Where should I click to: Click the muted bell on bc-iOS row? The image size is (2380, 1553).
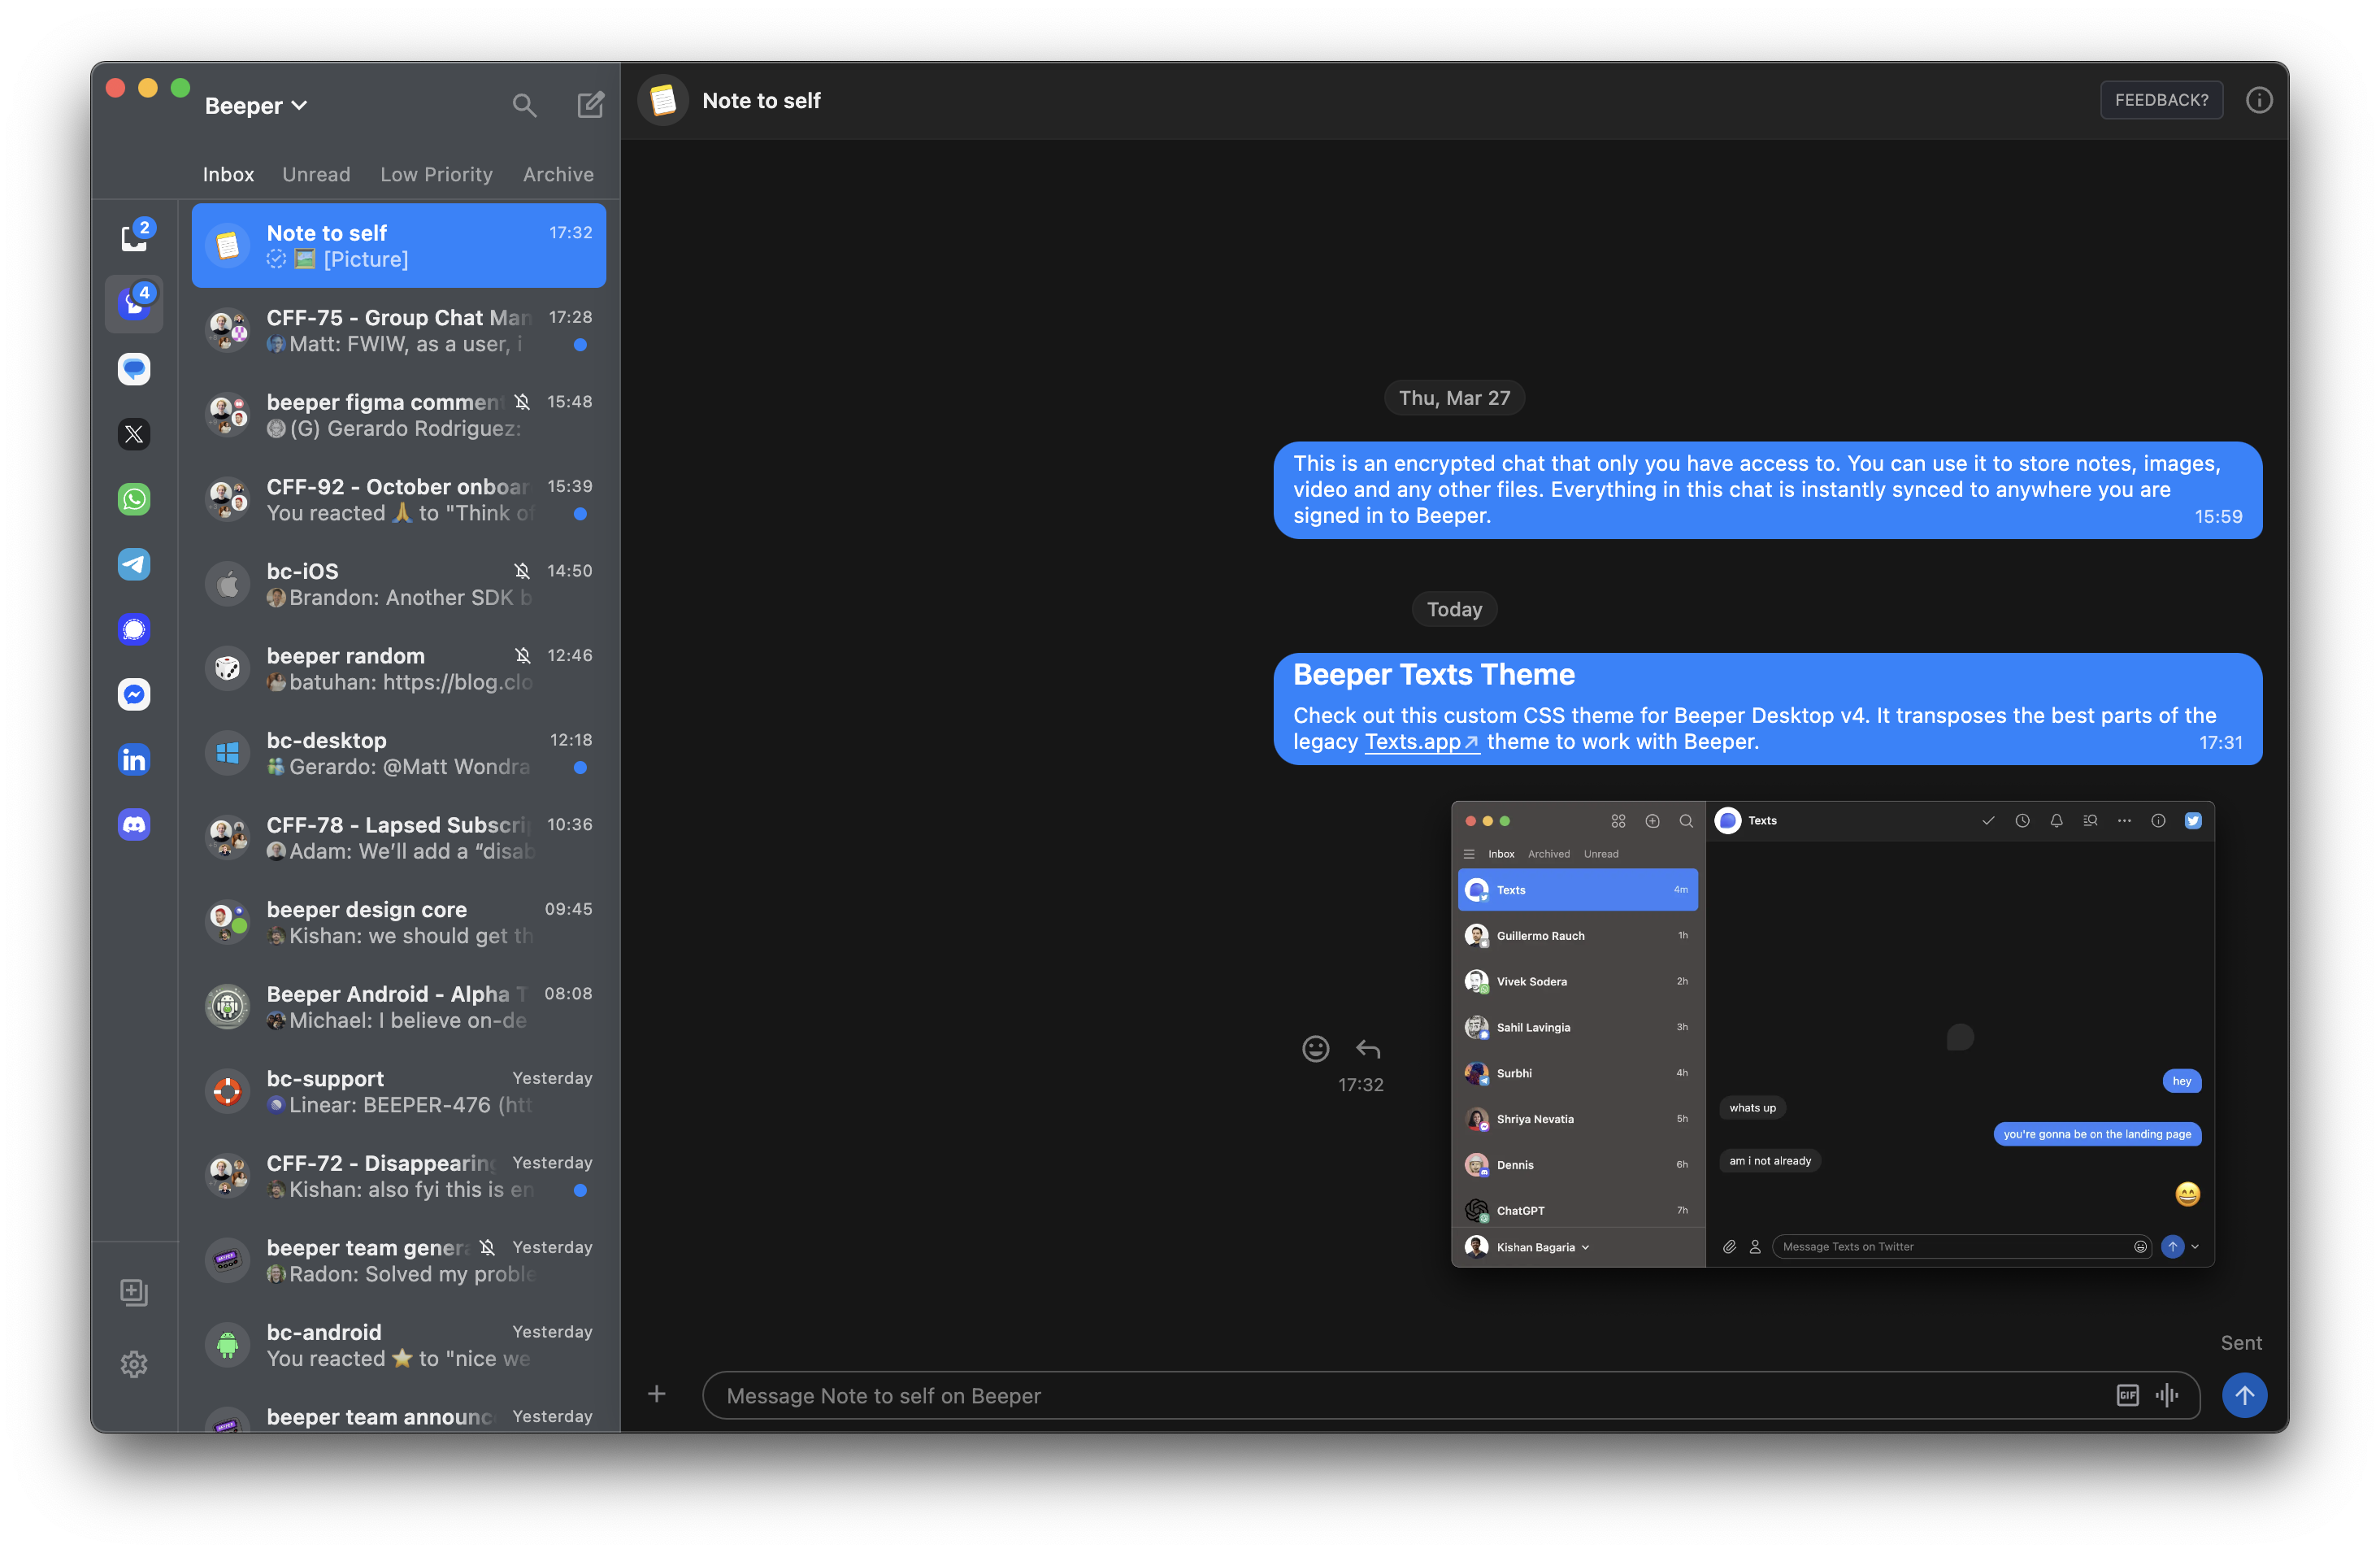(522, 571)
